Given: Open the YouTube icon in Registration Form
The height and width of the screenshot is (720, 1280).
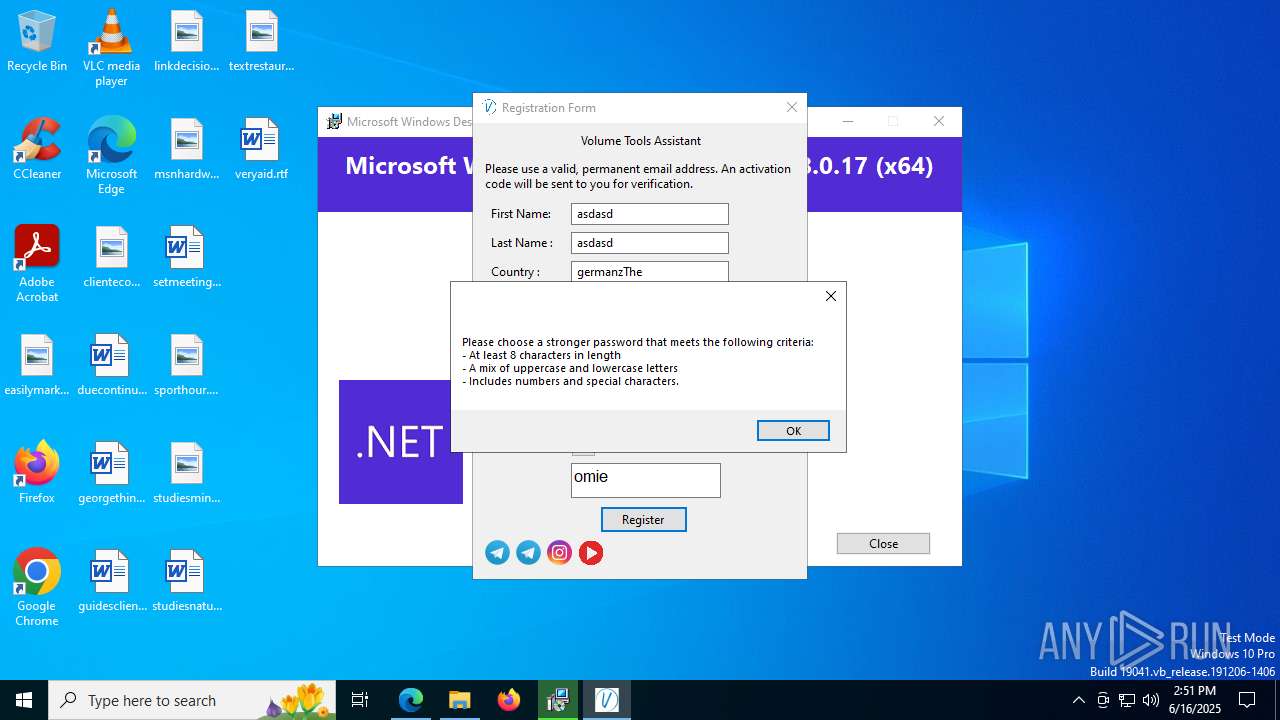Looking at the screenshot, I should [x=591, y=553].
